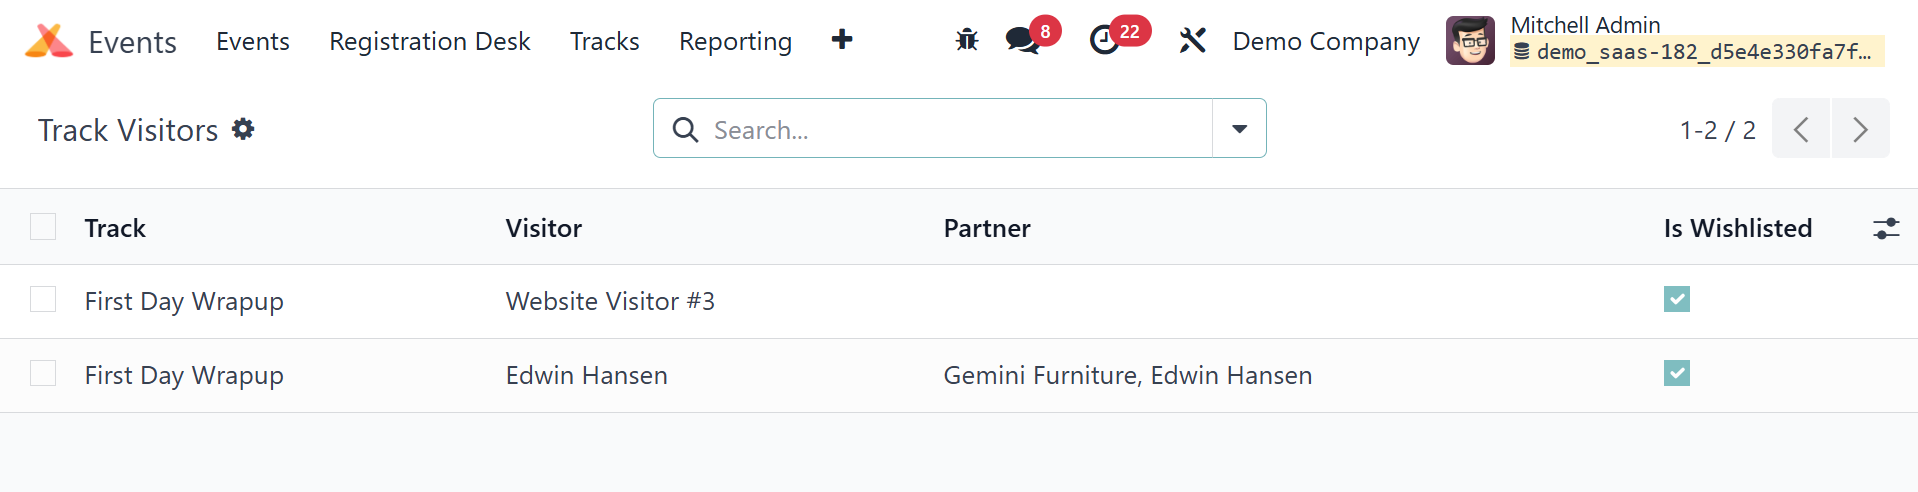Select the Website Visitor #3 row checkbox
The width and height of the screenshot is (1918, 492).
(43, 299)
